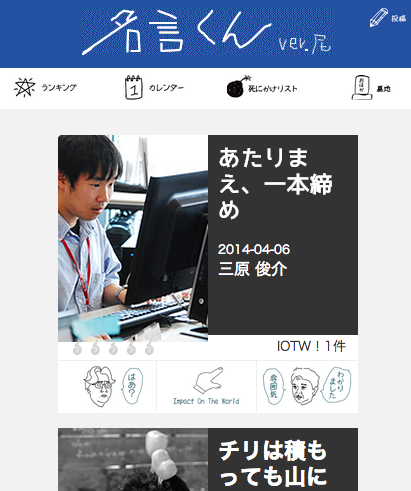Image resolution: width=411 pixels, height=491 pixels.
Task: Click the IOTW！1件 count
Action: point(311,346)
